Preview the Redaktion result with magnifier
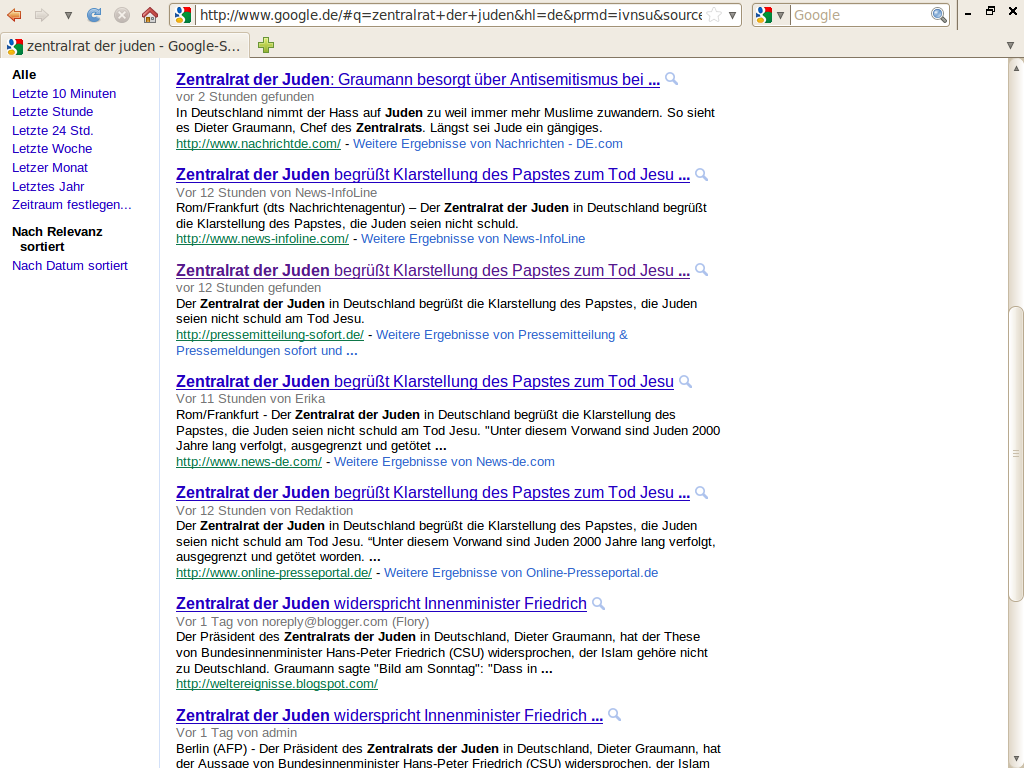Image resolution: width=1024 pixels, height=768 pixels. (x=701, y=492)
